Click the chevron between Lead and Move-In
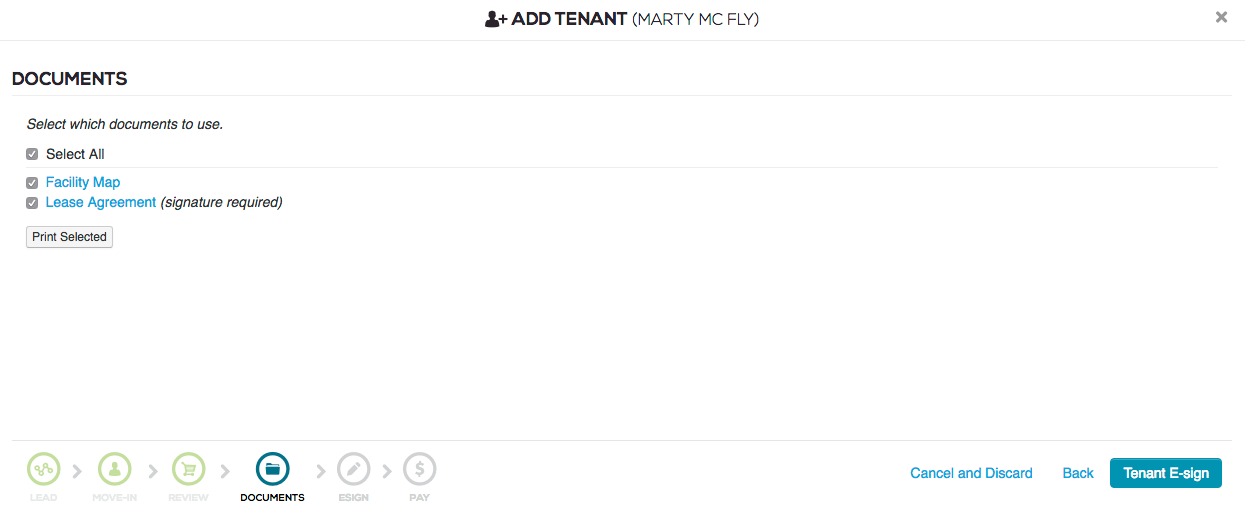The height and width of the screenshot is (517, 1245). pyautogui.click(x=78, y=471)
